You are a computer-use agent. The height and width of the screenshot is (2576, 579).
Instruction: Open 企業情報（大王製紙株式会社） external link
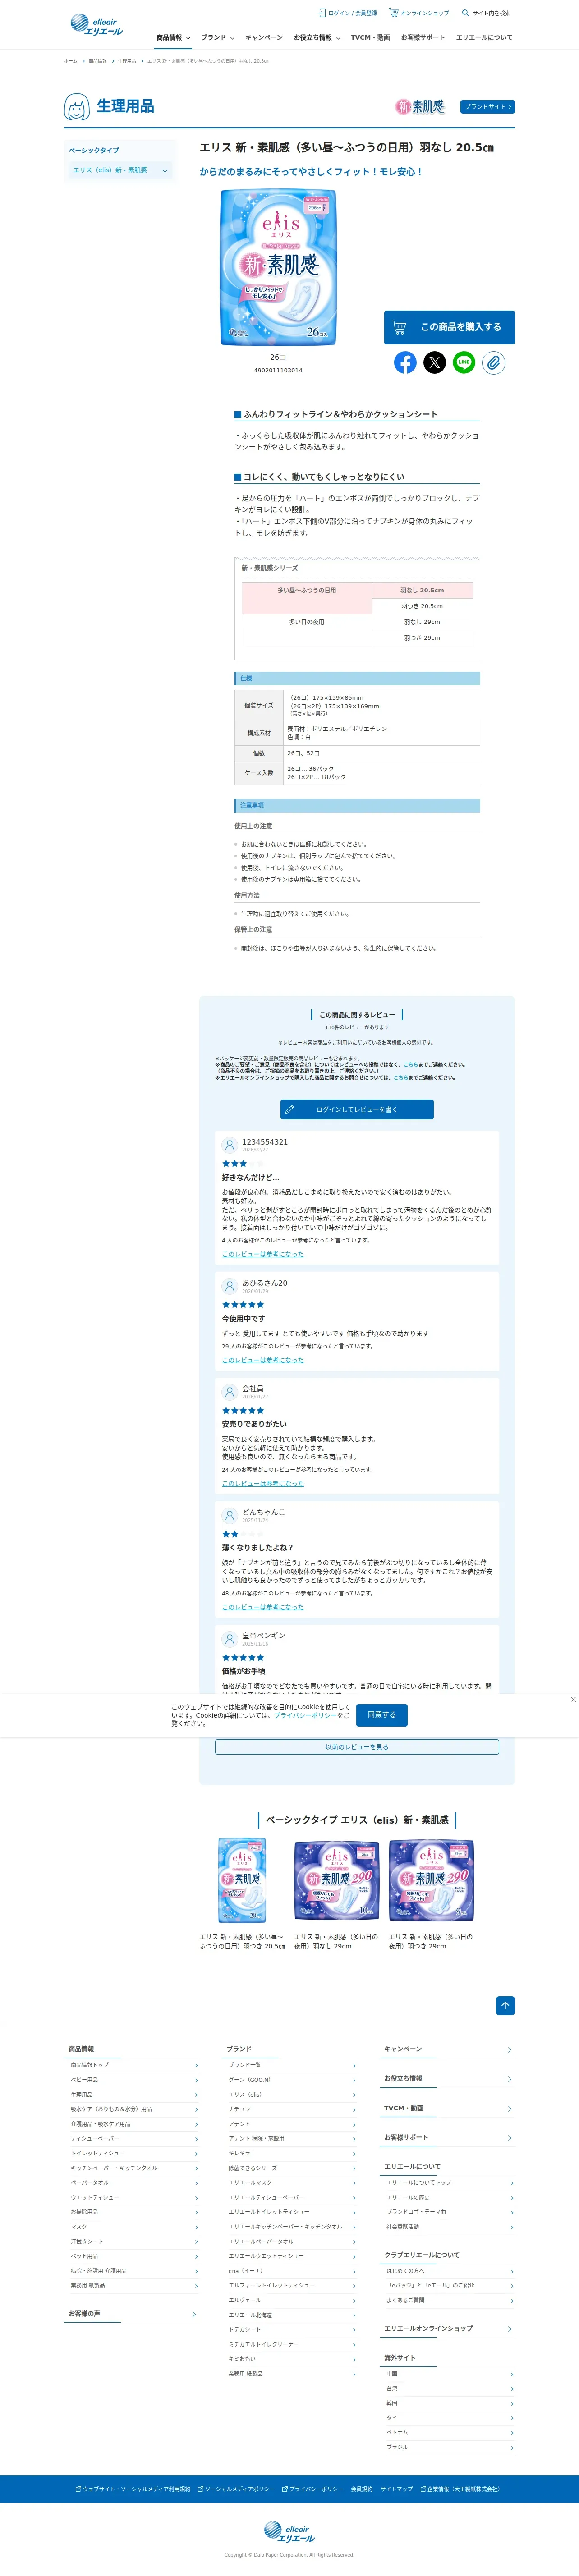click(461, 2489)
